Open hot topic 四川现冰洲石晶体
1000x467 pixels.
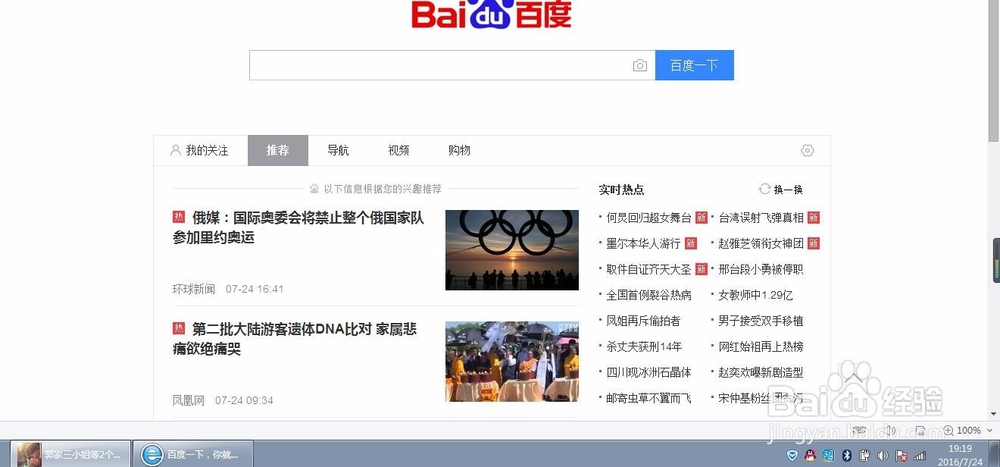(x=649, y=372)
